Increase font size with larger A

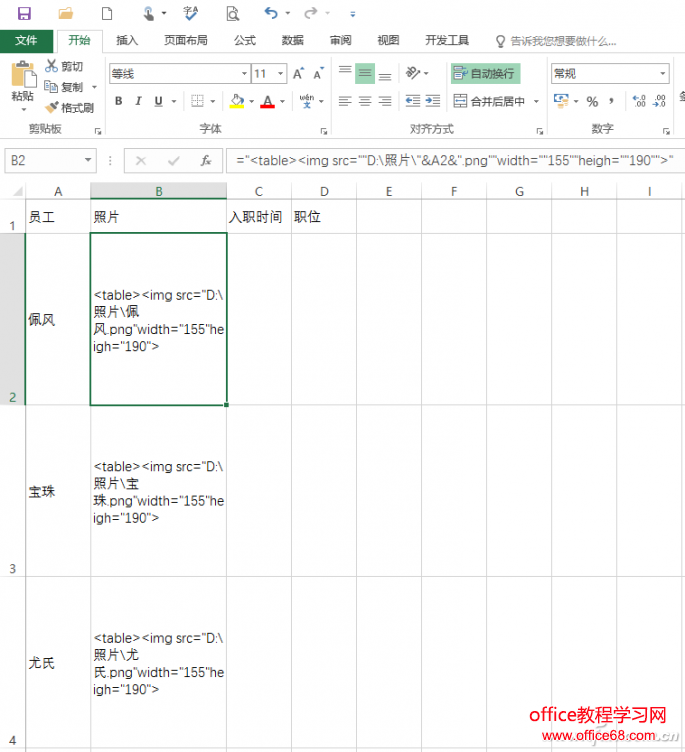[x=298, y=73]
